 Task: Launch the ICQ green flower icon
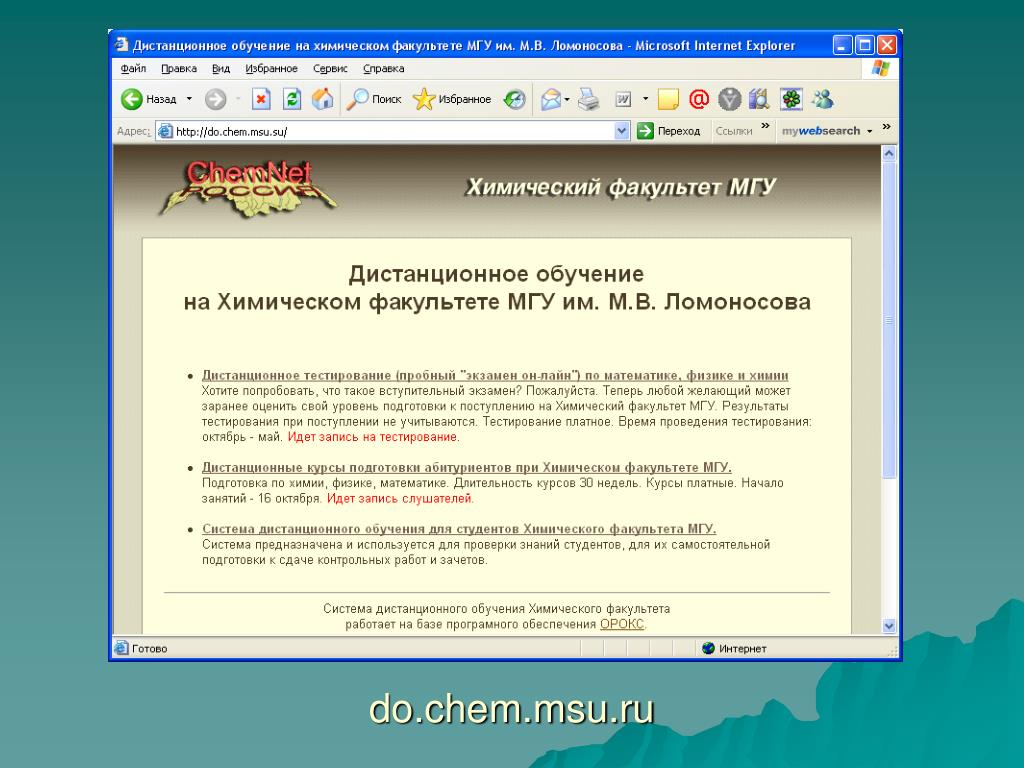[791, 99]
